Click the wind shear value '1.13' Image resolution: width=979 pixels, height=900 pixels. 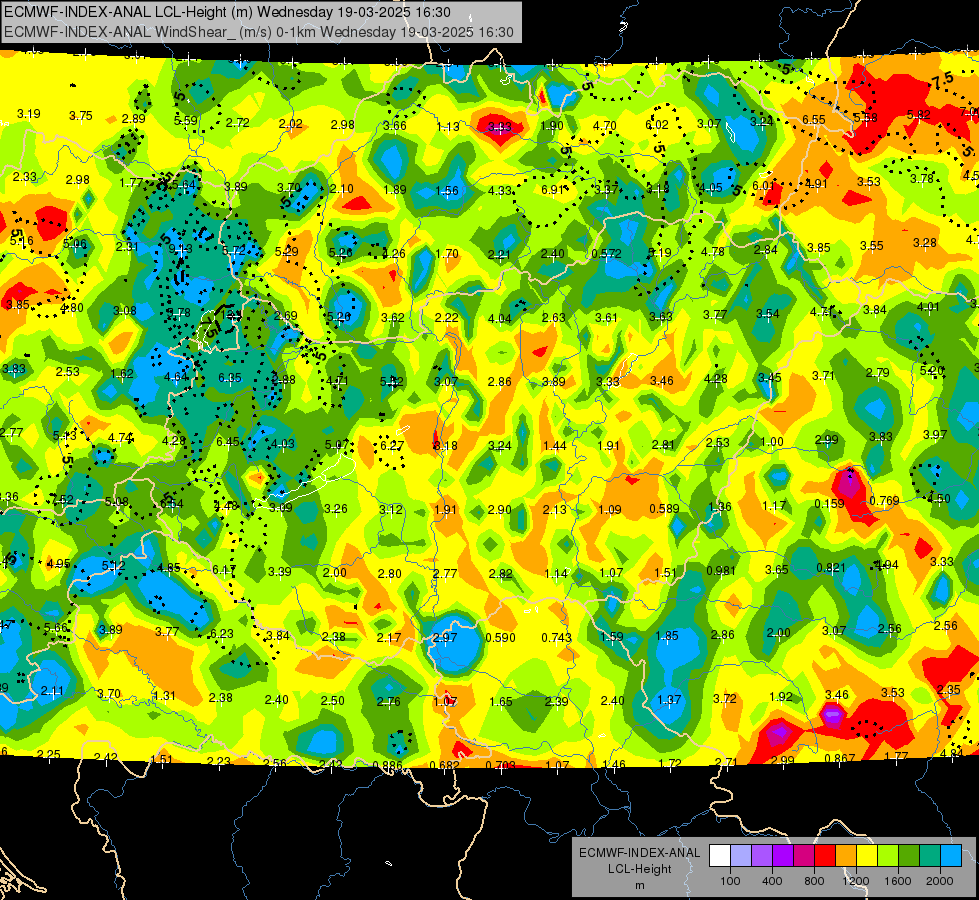tap(448, 126)
